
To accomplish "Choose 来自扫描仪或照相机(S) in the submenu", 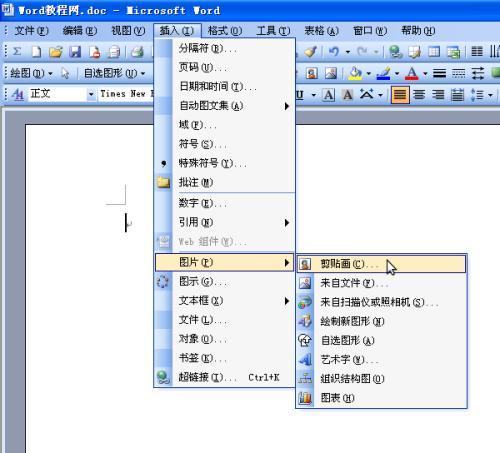I will click(x=381, y=302).
